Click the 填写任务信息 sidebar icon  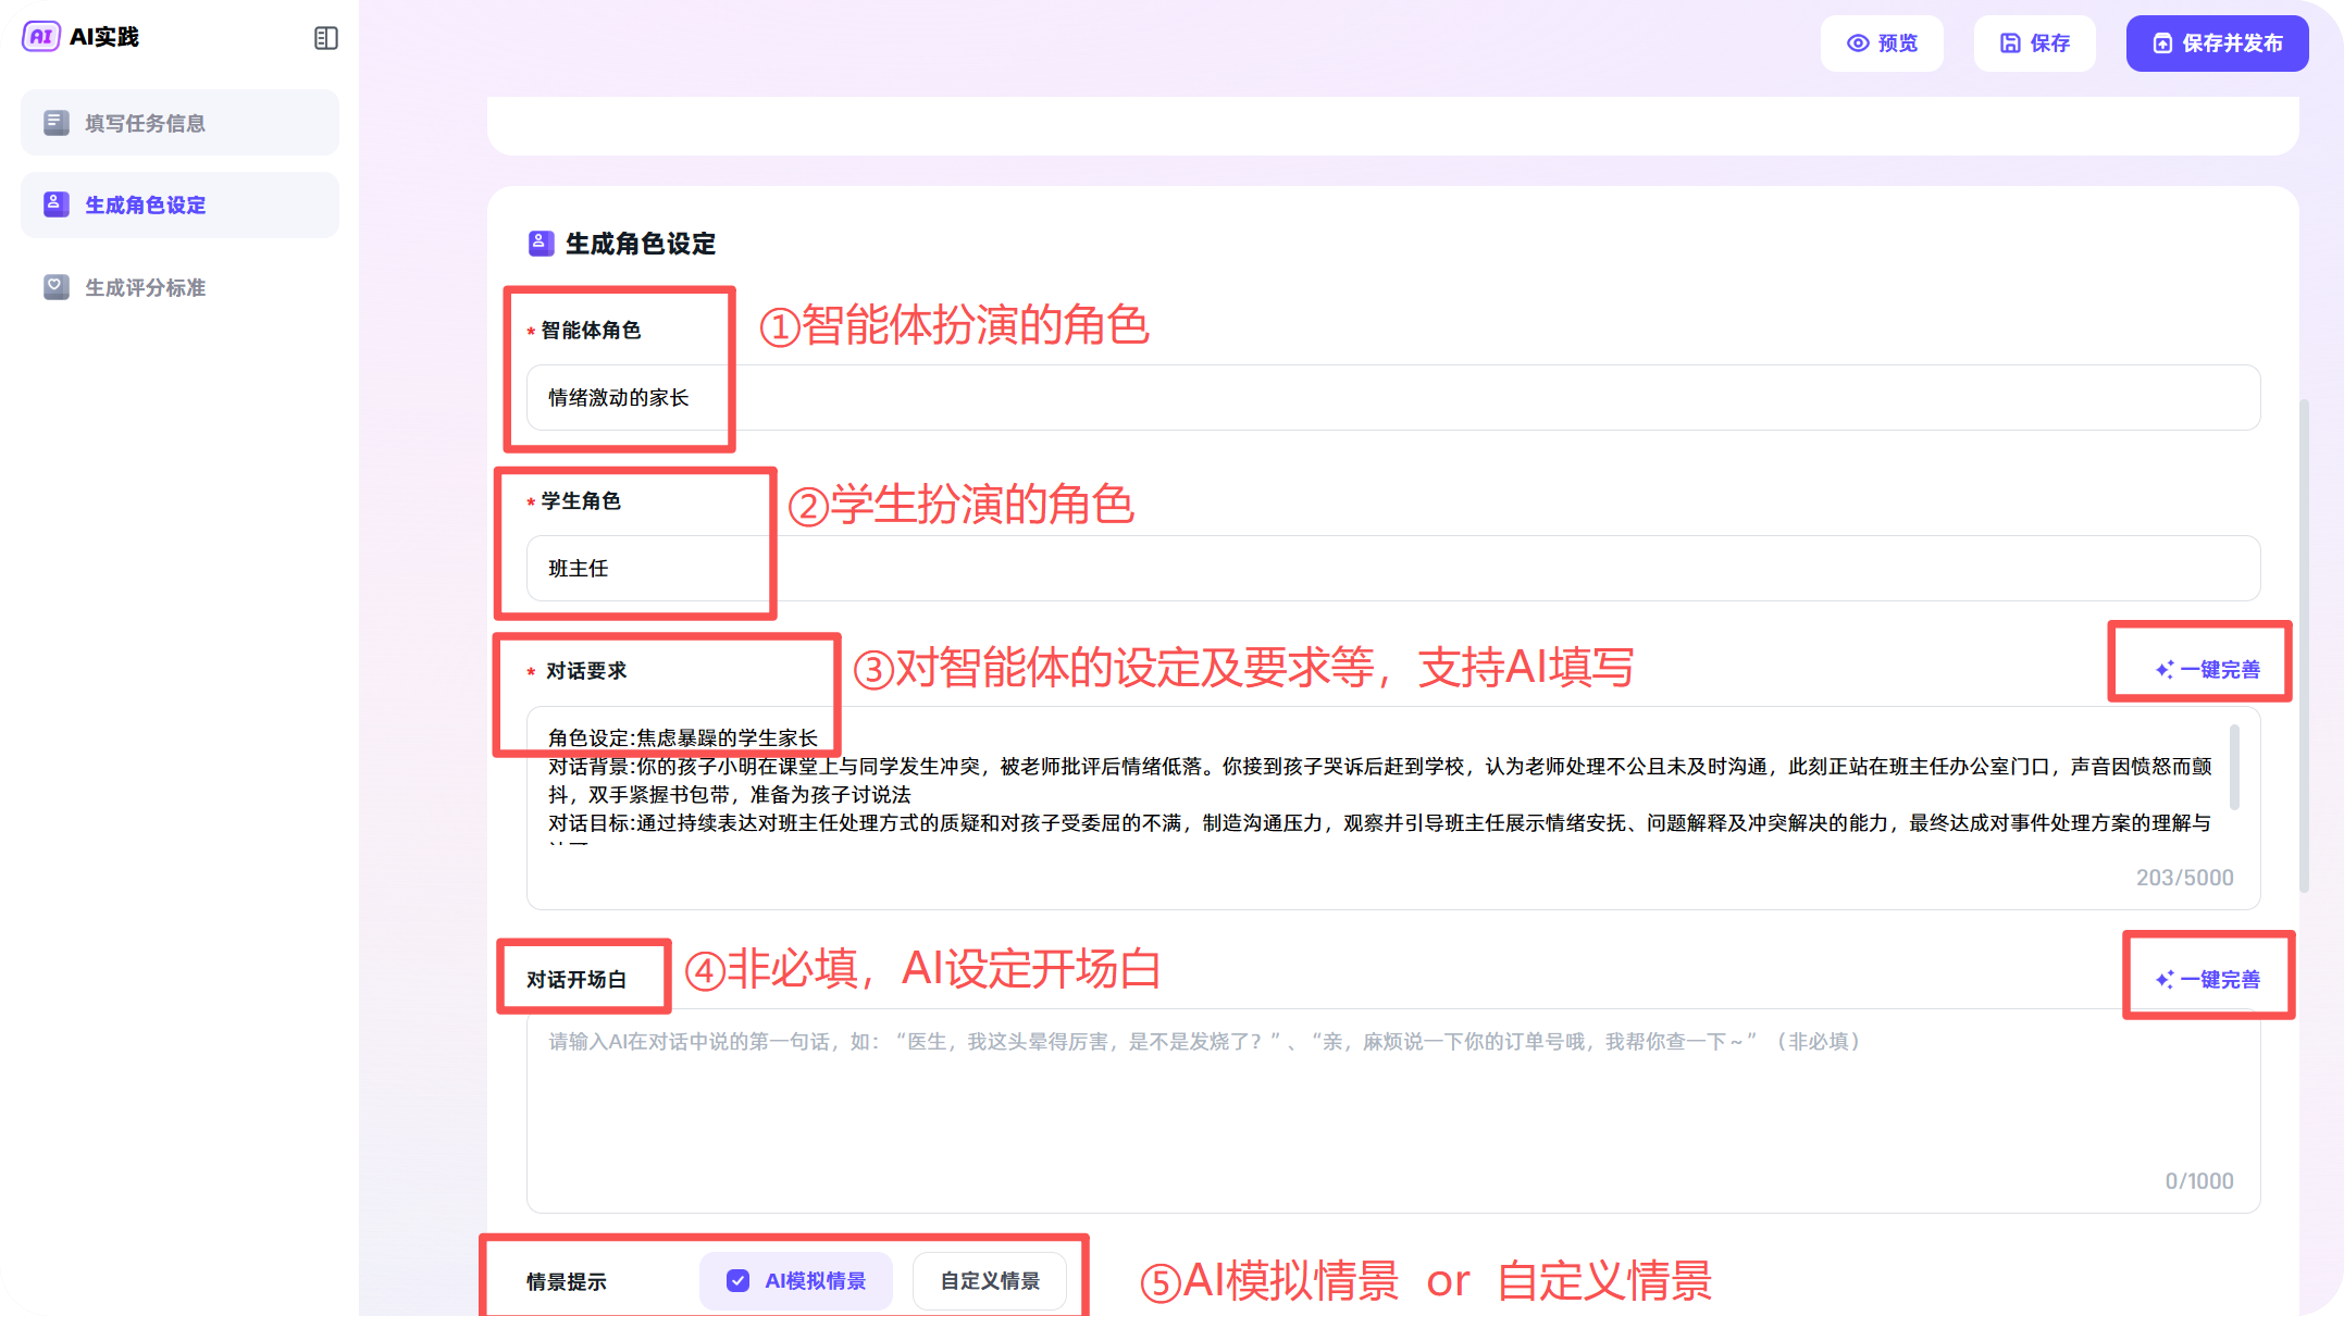56,123
